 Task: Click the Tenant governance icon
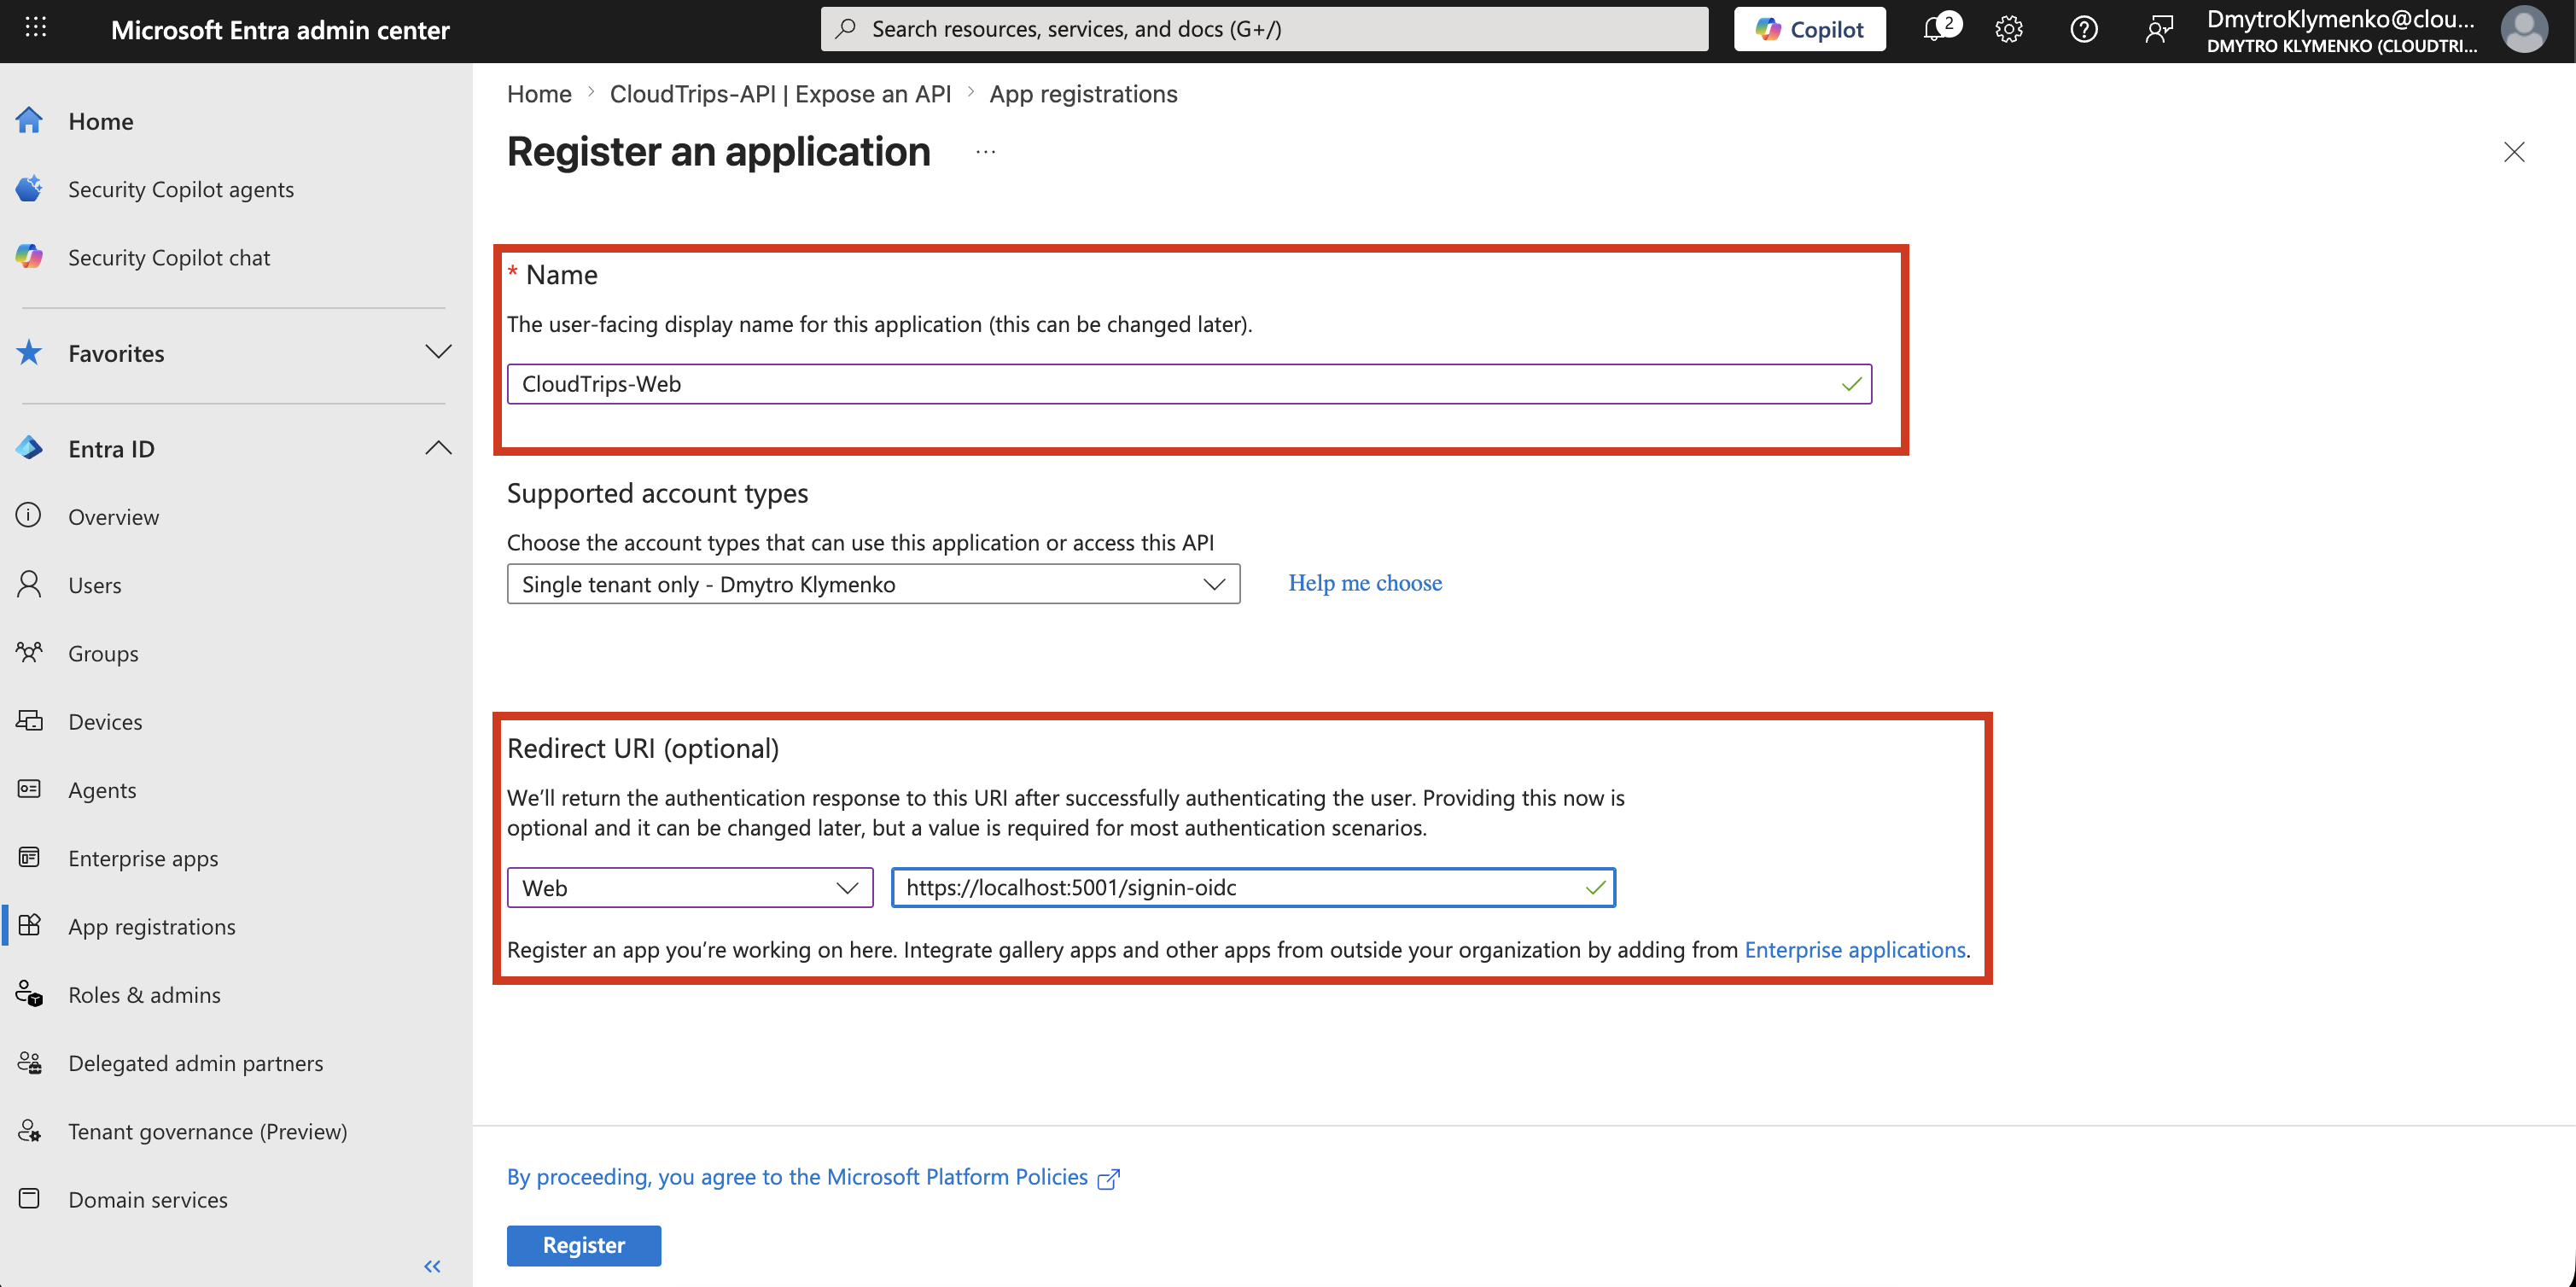(29, 1131)
